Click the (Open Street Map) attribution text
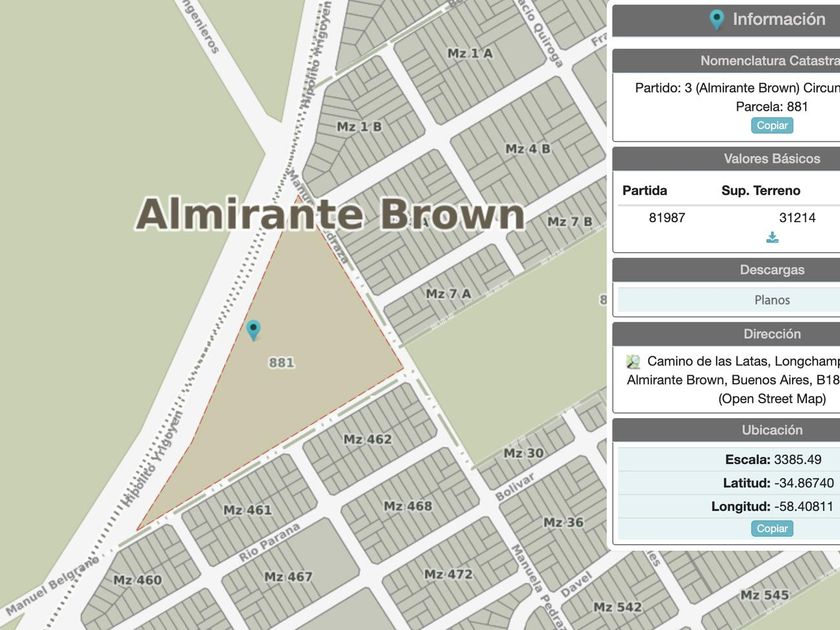 coord(772,399)
